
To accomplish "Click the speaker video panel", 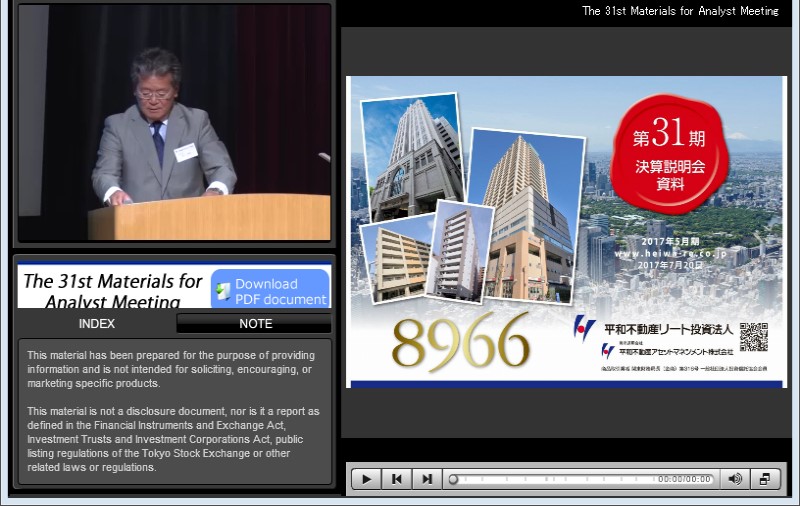I will 174,123.
